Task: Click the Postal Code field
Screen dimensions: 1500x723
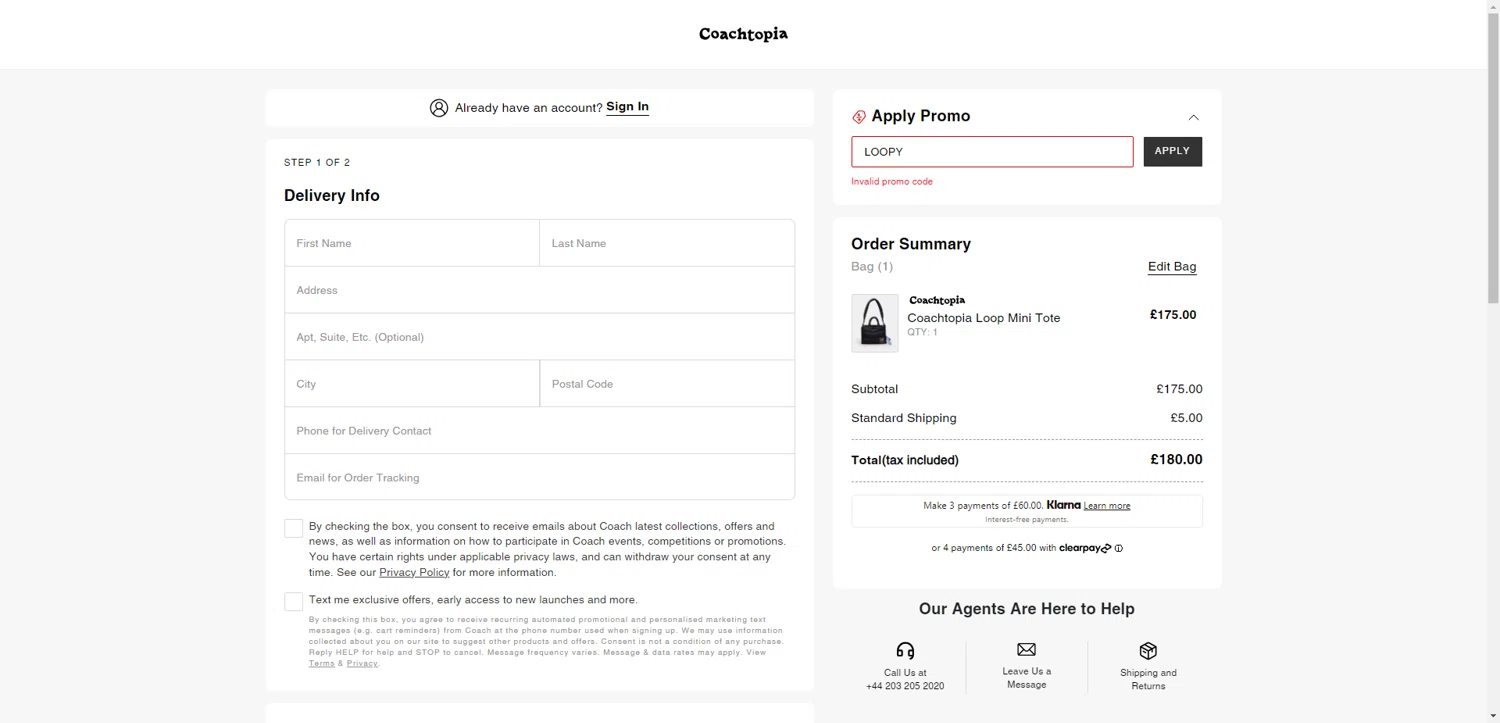Action: 667,384
